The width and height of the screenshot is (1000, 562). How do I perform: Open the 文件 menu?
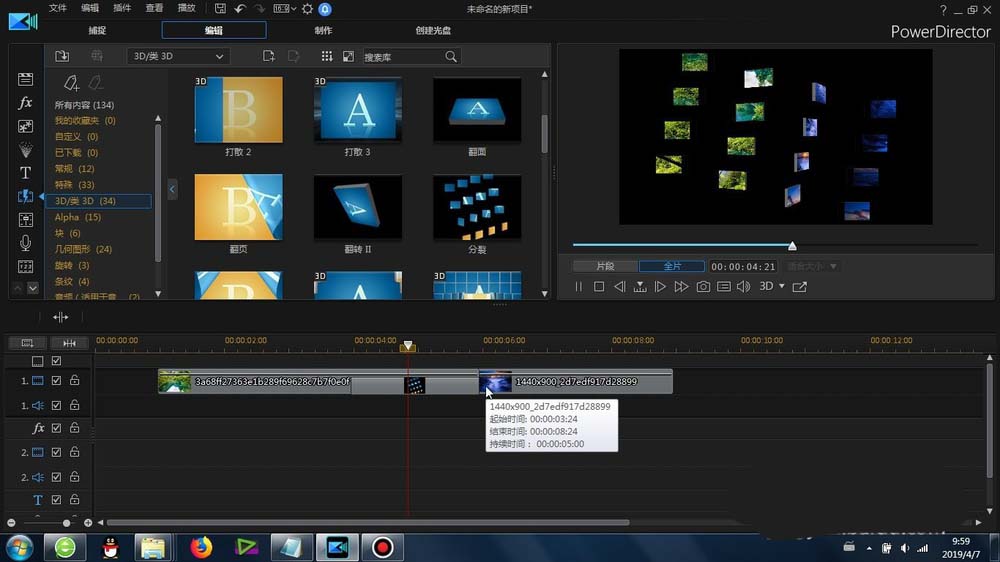pyautogui.click(x=57, y=8)
